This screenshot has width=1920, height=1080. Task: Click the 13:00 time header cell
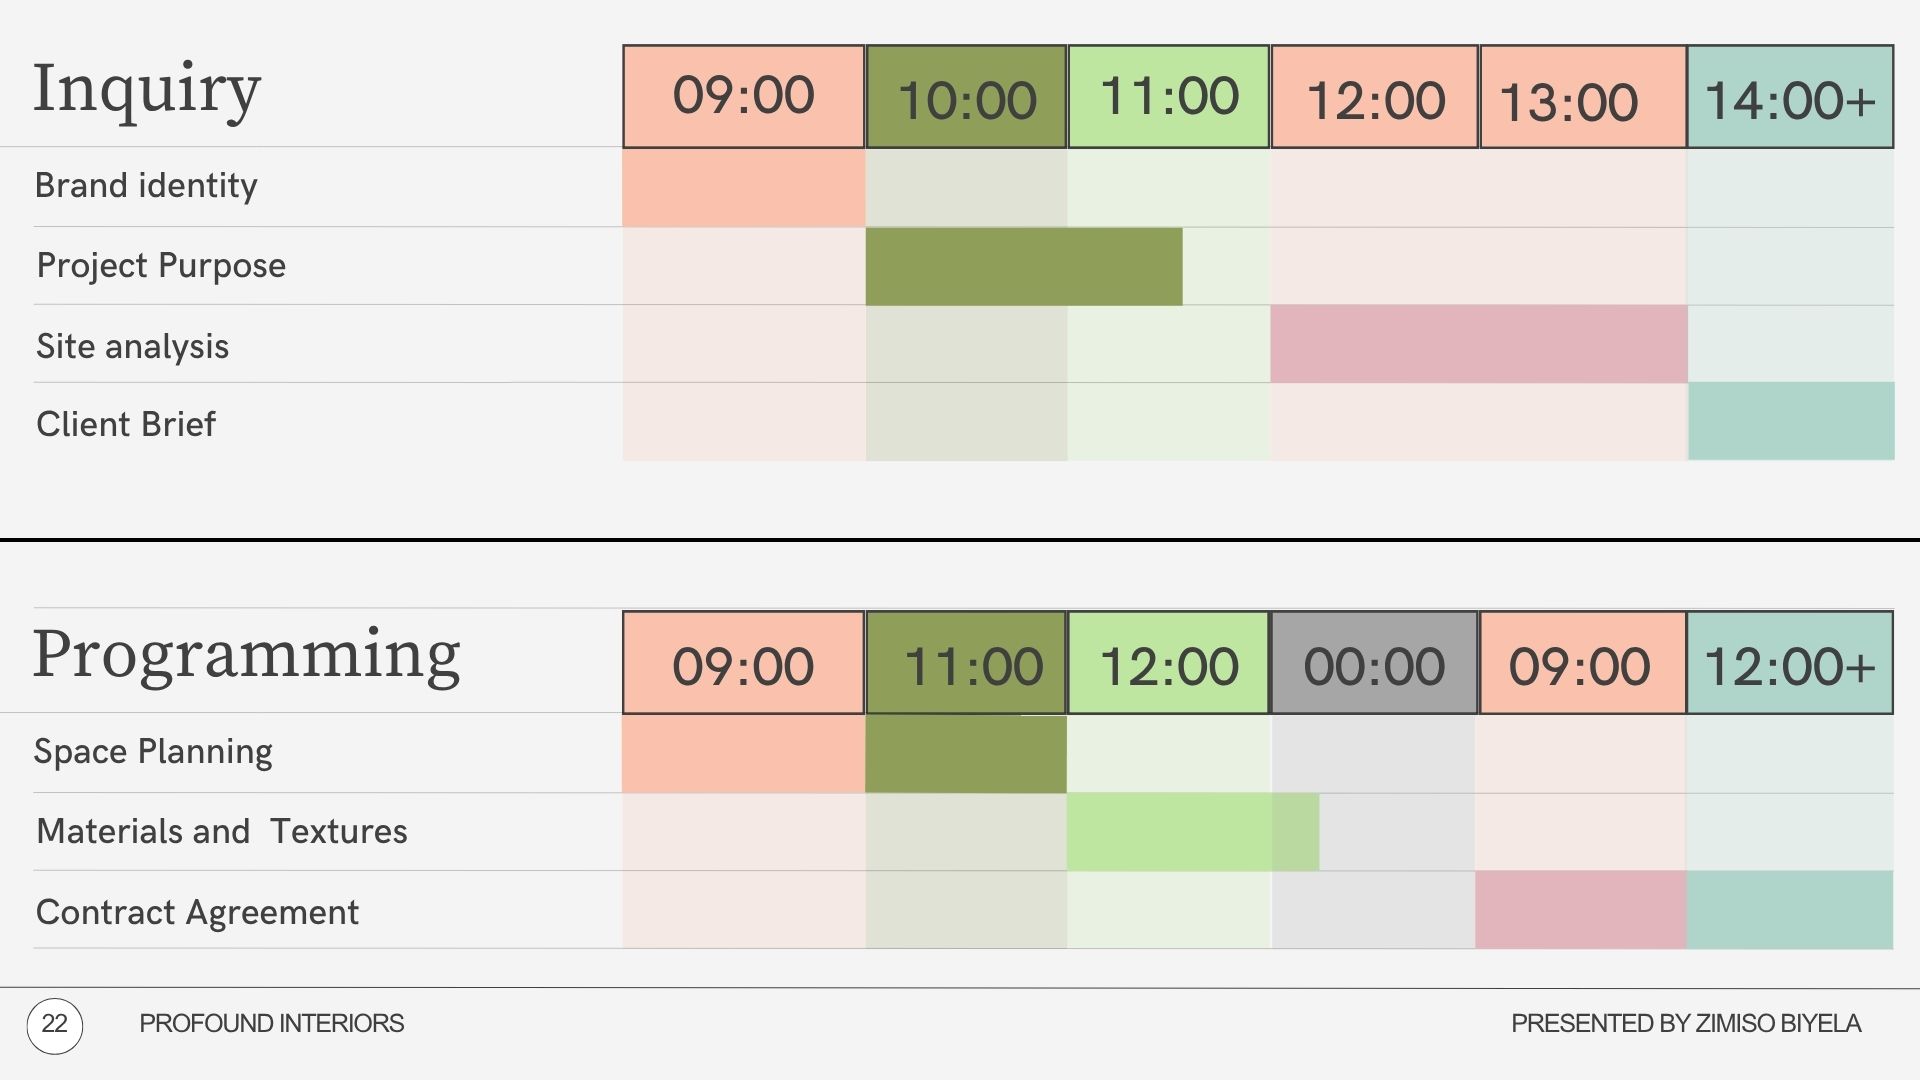(1582, 97)
